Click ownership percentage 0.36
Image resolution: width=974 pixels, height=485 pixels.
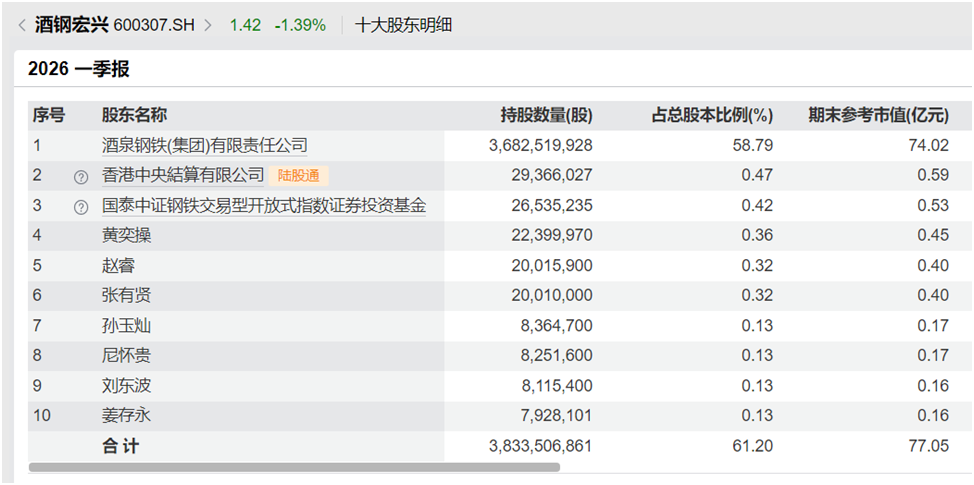(x=758, y=235)
